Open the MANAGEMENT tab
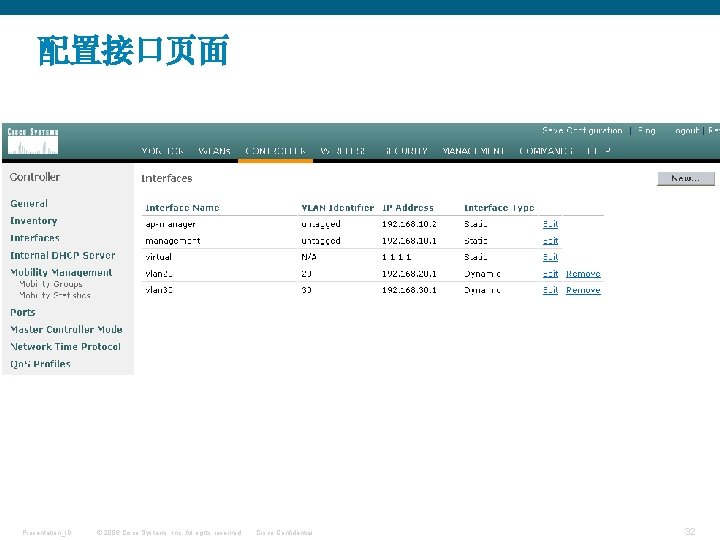This screenshot has height=540, width=720. coord(473,151)
